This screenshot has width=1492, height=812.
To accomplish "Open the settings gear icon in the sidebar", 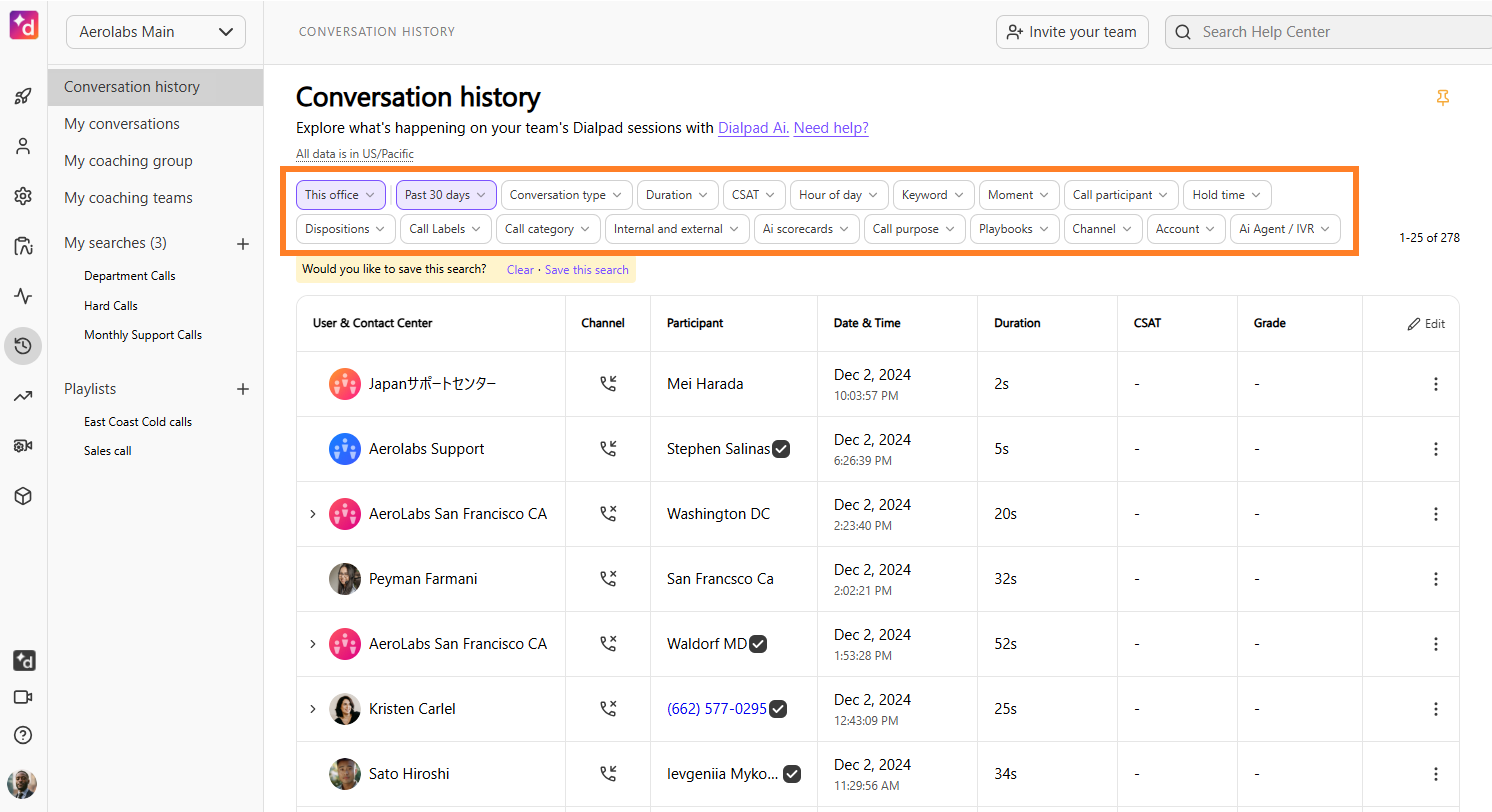I will coord(23,196).
